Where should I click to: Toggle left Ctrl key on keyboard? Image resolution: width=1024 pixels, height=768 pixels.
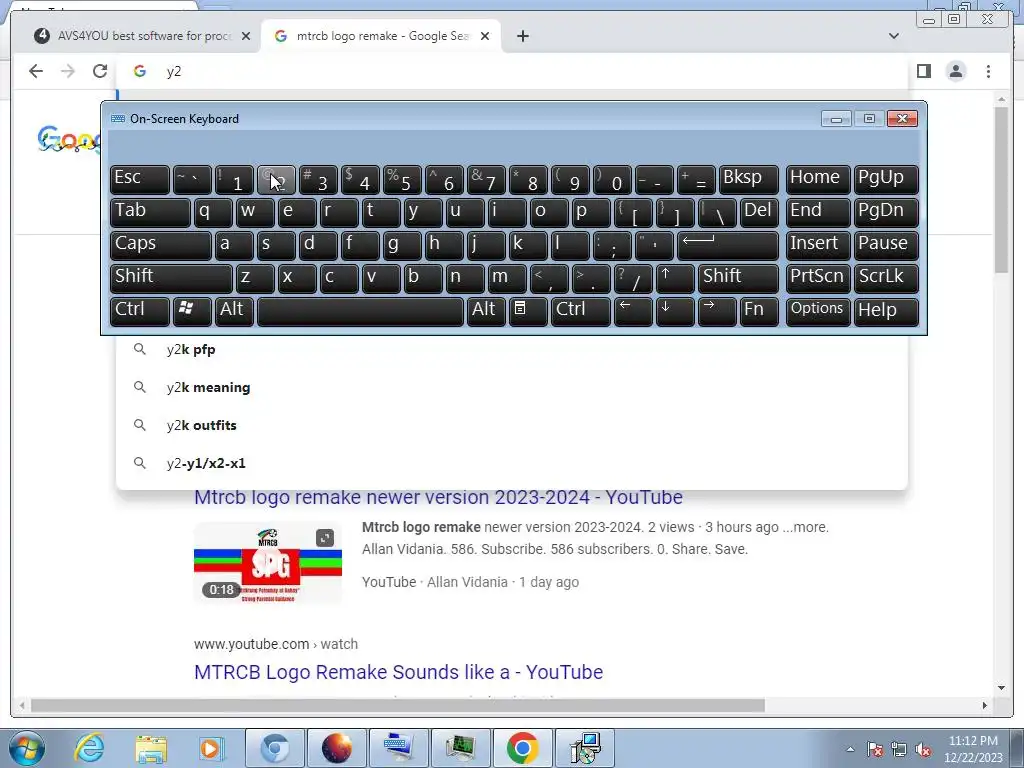click(x=140, y=311)
